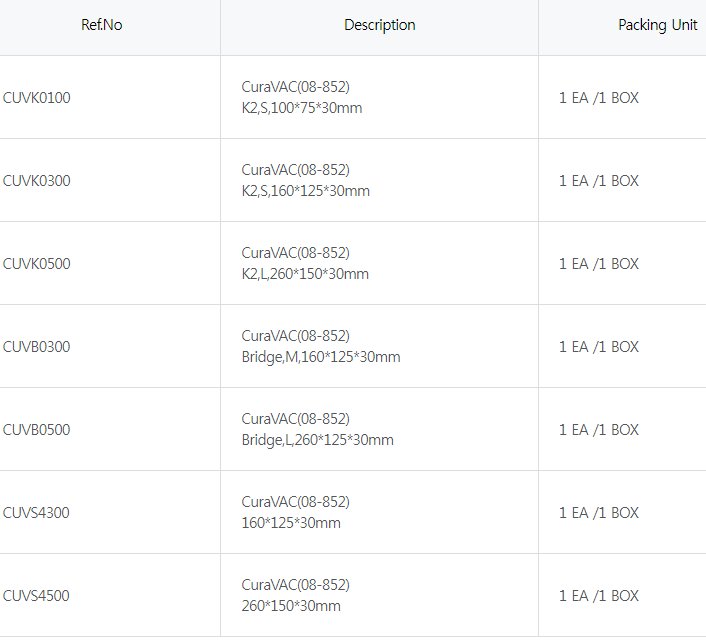Select the CUVS4500 reference number cell
Image resolution: width=706 pixels, height=641 pixels.
[37, 596]
